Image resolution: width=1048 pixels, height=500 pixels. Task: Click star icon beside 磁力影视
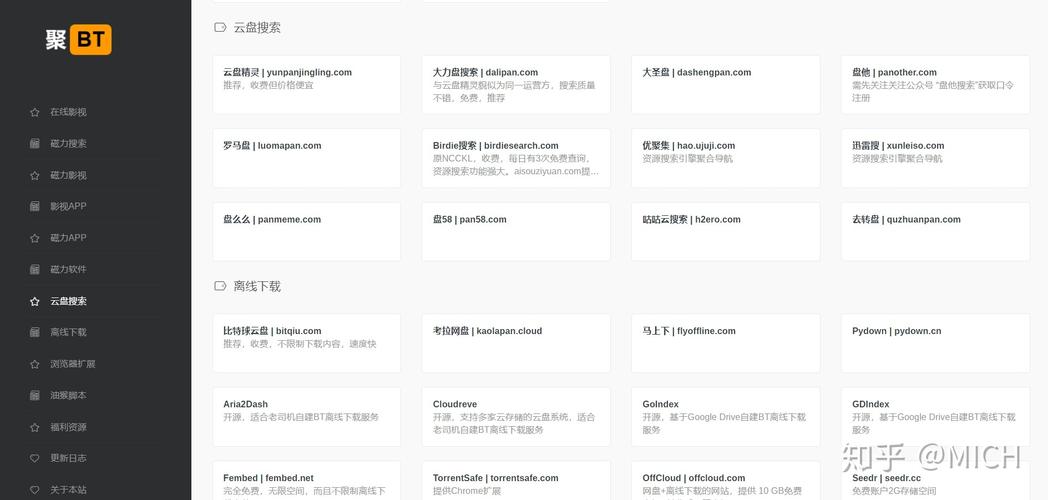pos(35,175)
